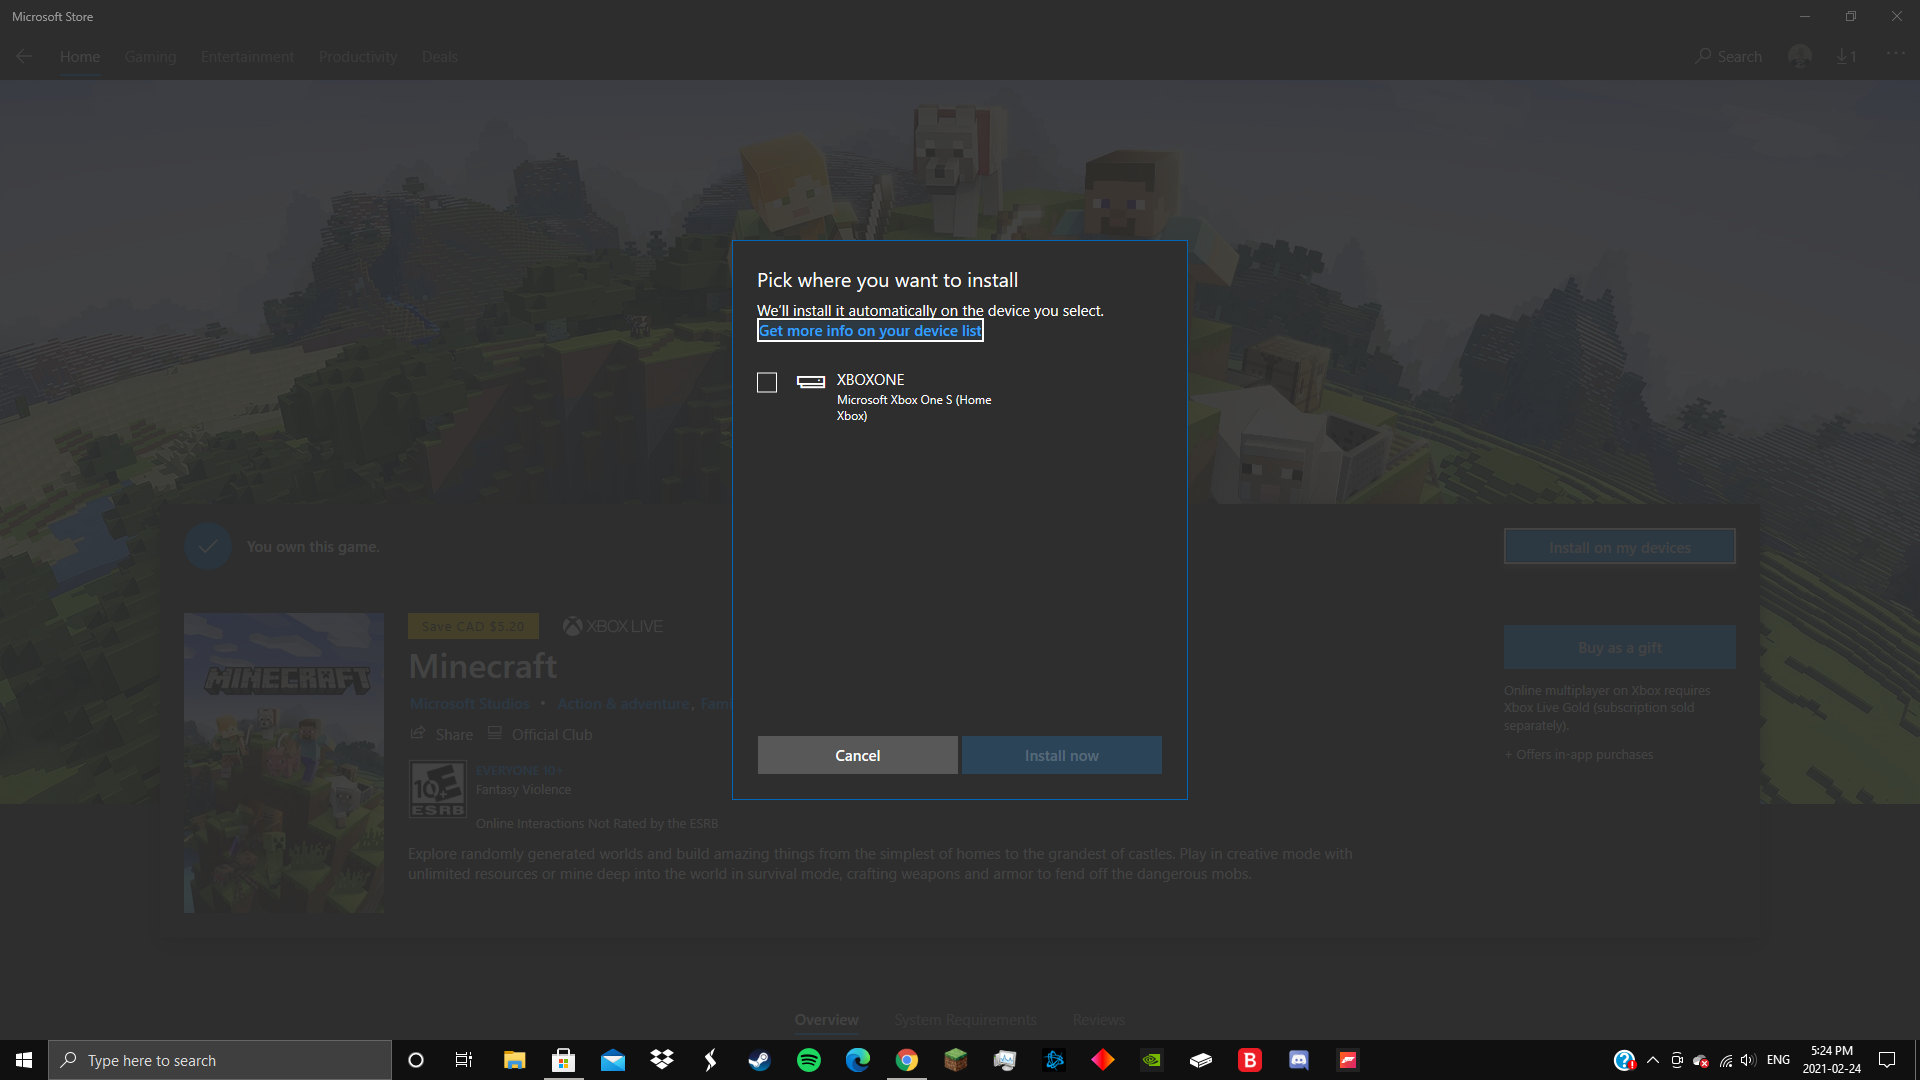Open Cortana from the taskbar
Image resolution: width=1920 pixels, height=1080 pixels.
tap(416, 1060)
